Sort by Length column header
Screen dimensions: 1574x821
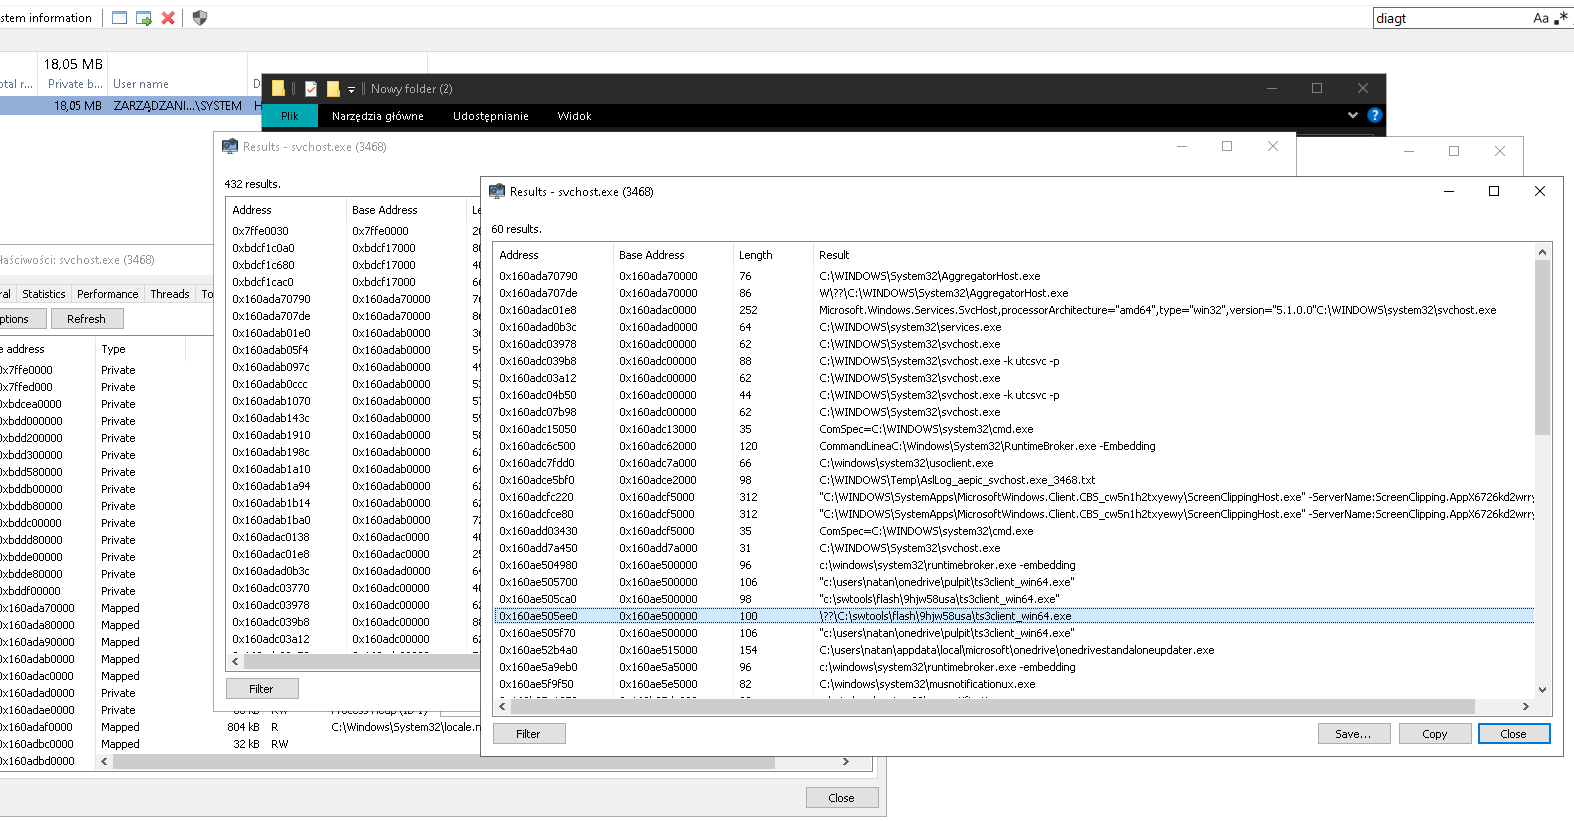coord(772,255)
